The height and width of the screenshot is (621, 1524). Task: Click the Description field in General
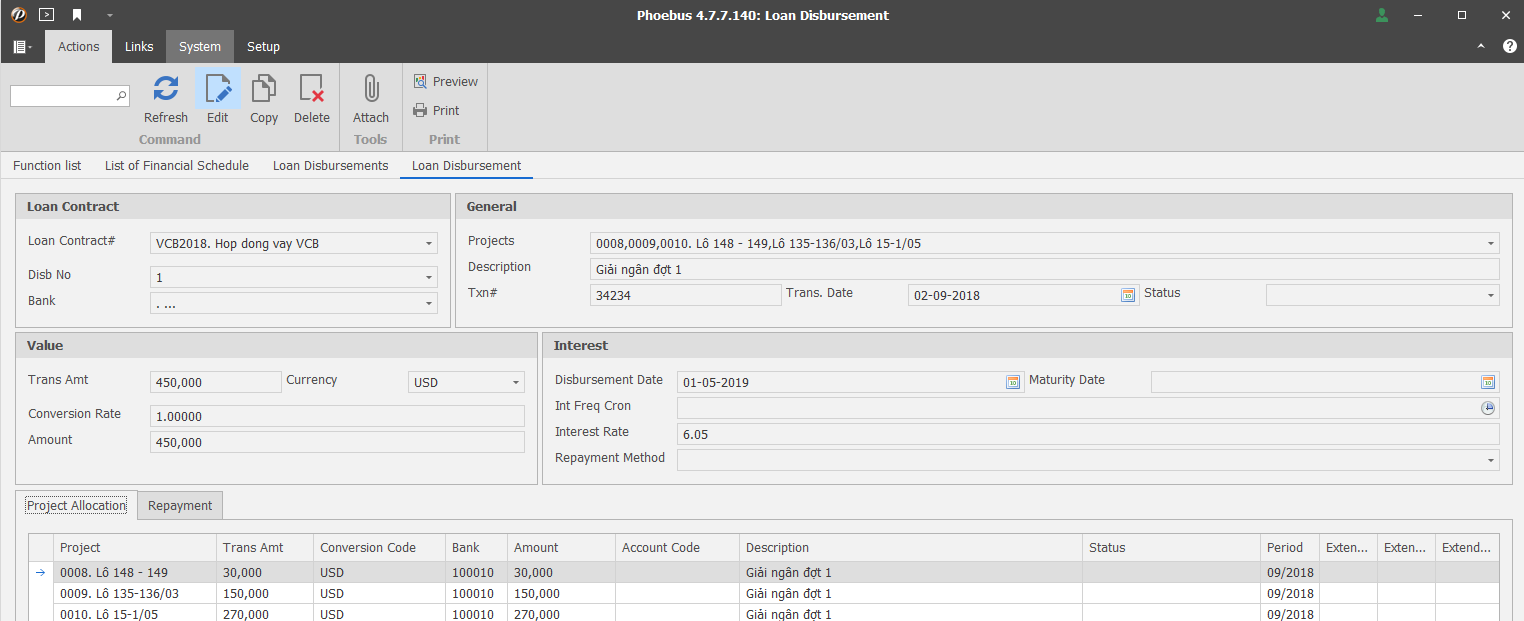click(x=1044, y=270)
